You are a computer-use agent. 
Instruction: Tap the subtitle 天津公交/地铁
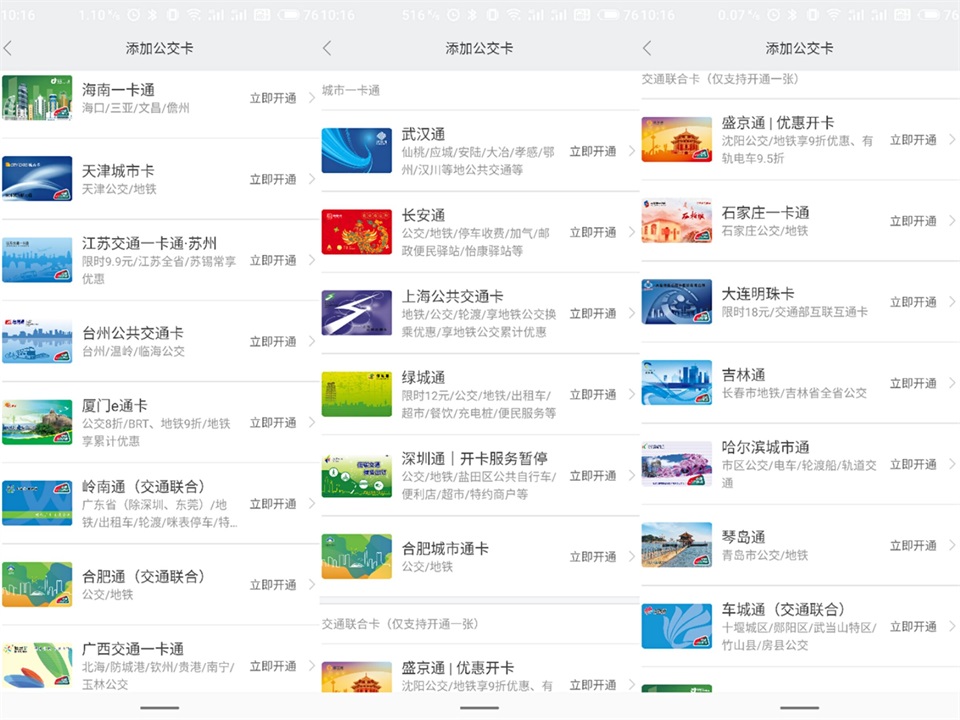point(119,189)
